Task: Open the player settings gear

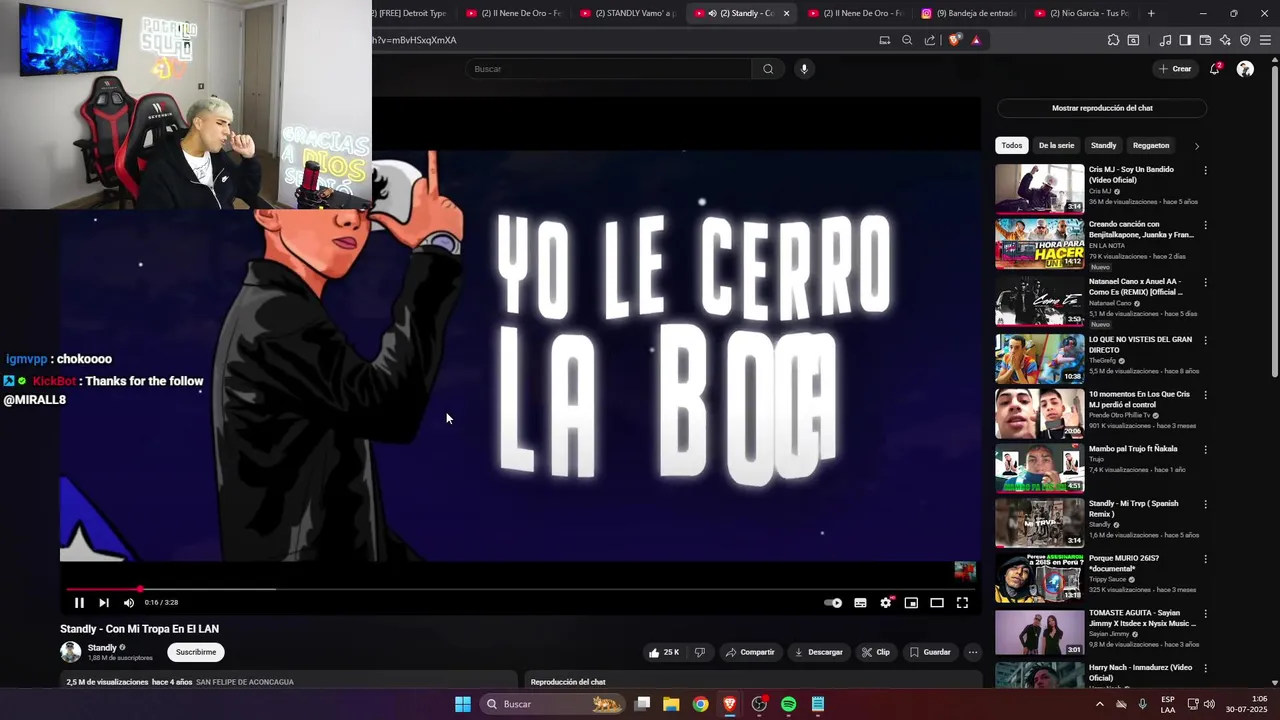Action: pos(885,603)
